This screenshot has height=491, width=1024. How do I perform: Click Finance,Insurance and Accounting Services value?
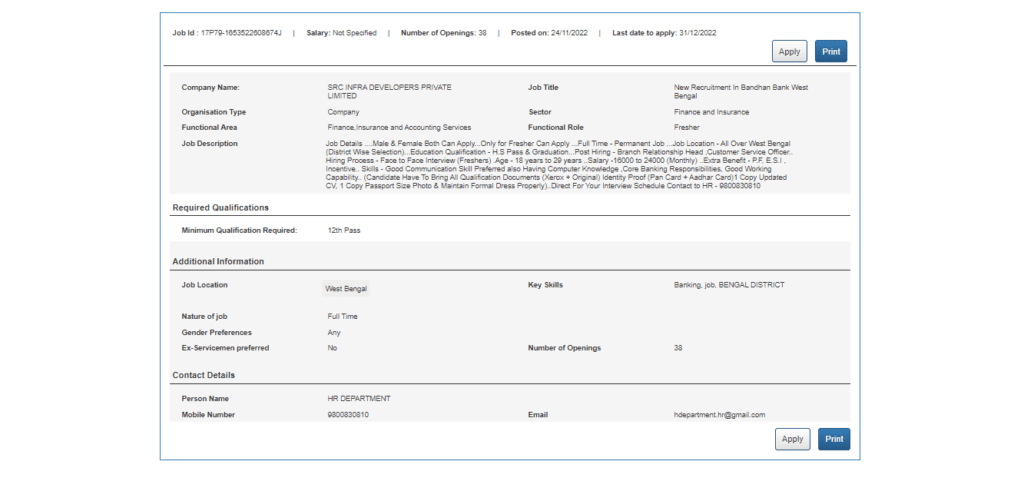click(399, 127)
